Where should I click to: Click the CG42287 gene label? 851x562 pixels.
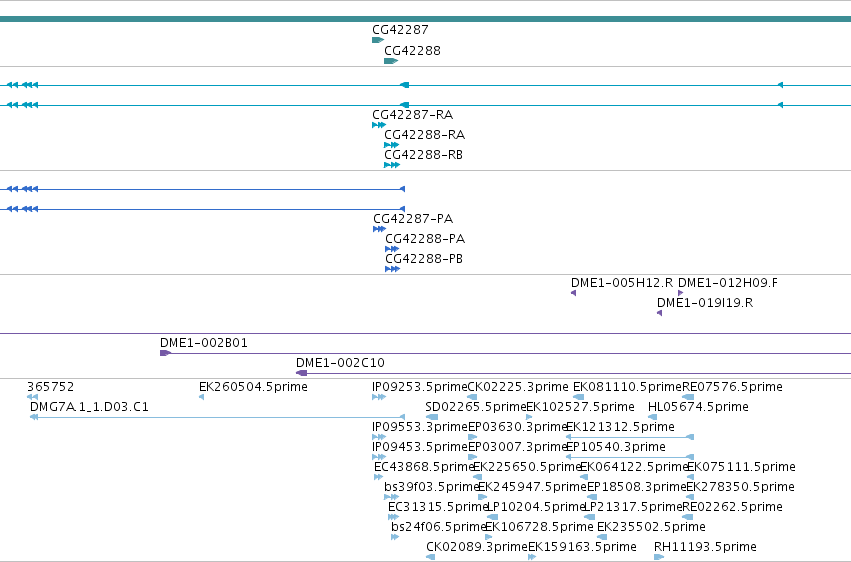(x=400, y=30)
